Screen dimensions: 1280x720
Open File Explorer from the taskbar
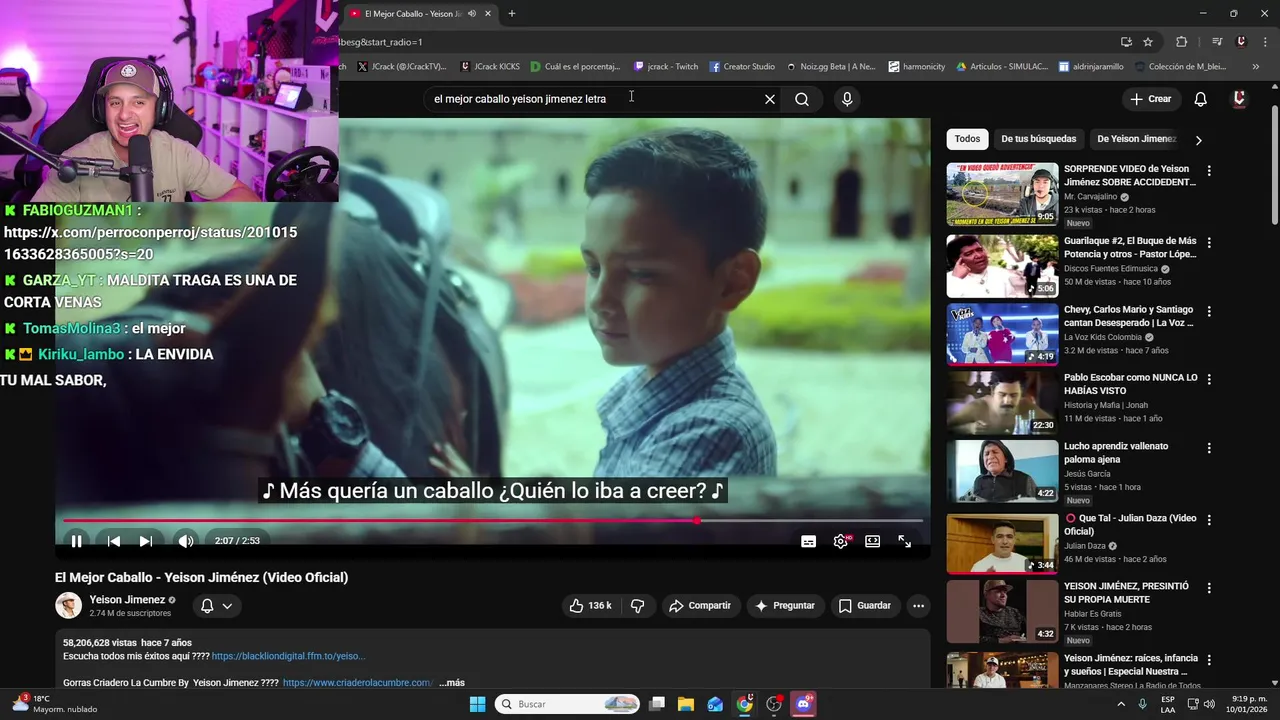pyautogui.click(x=686, y=704)
